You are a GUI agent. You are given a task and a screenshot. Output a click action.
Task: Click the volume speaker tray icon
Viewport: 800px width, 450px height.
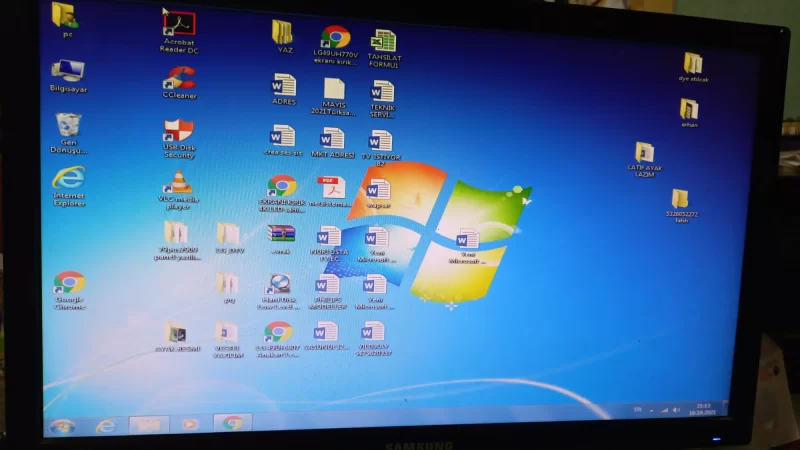(677, 410)
